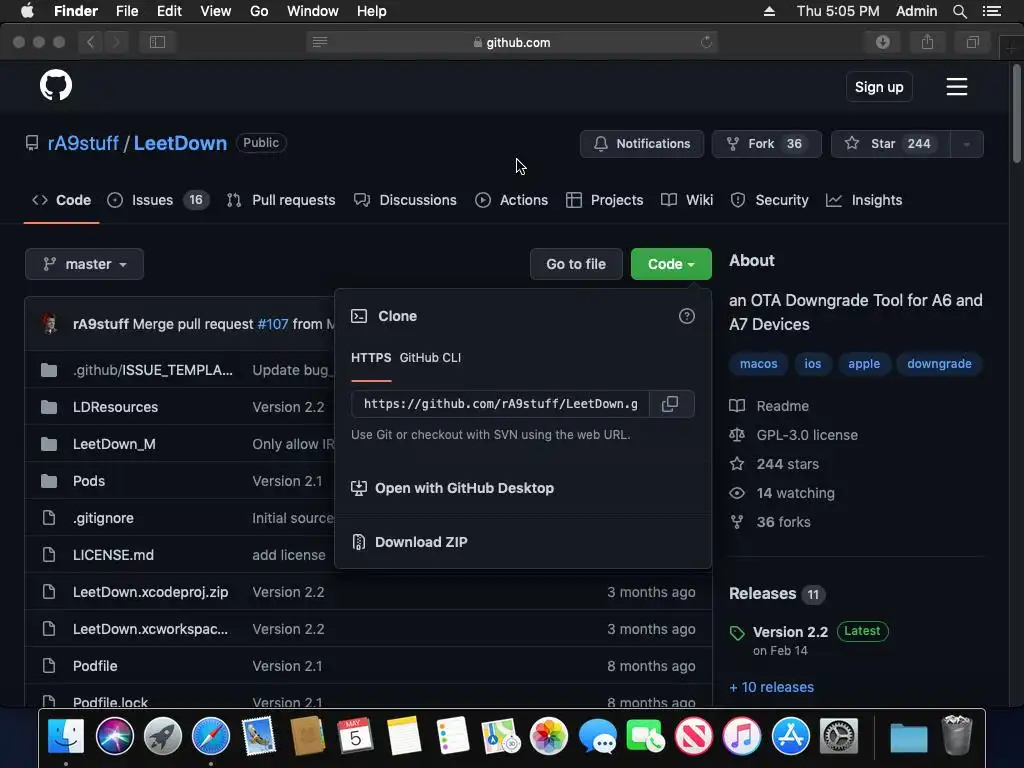Switch to the Actions tab
This screenshot has height=768, width=1024.
(x=511, y=200)
